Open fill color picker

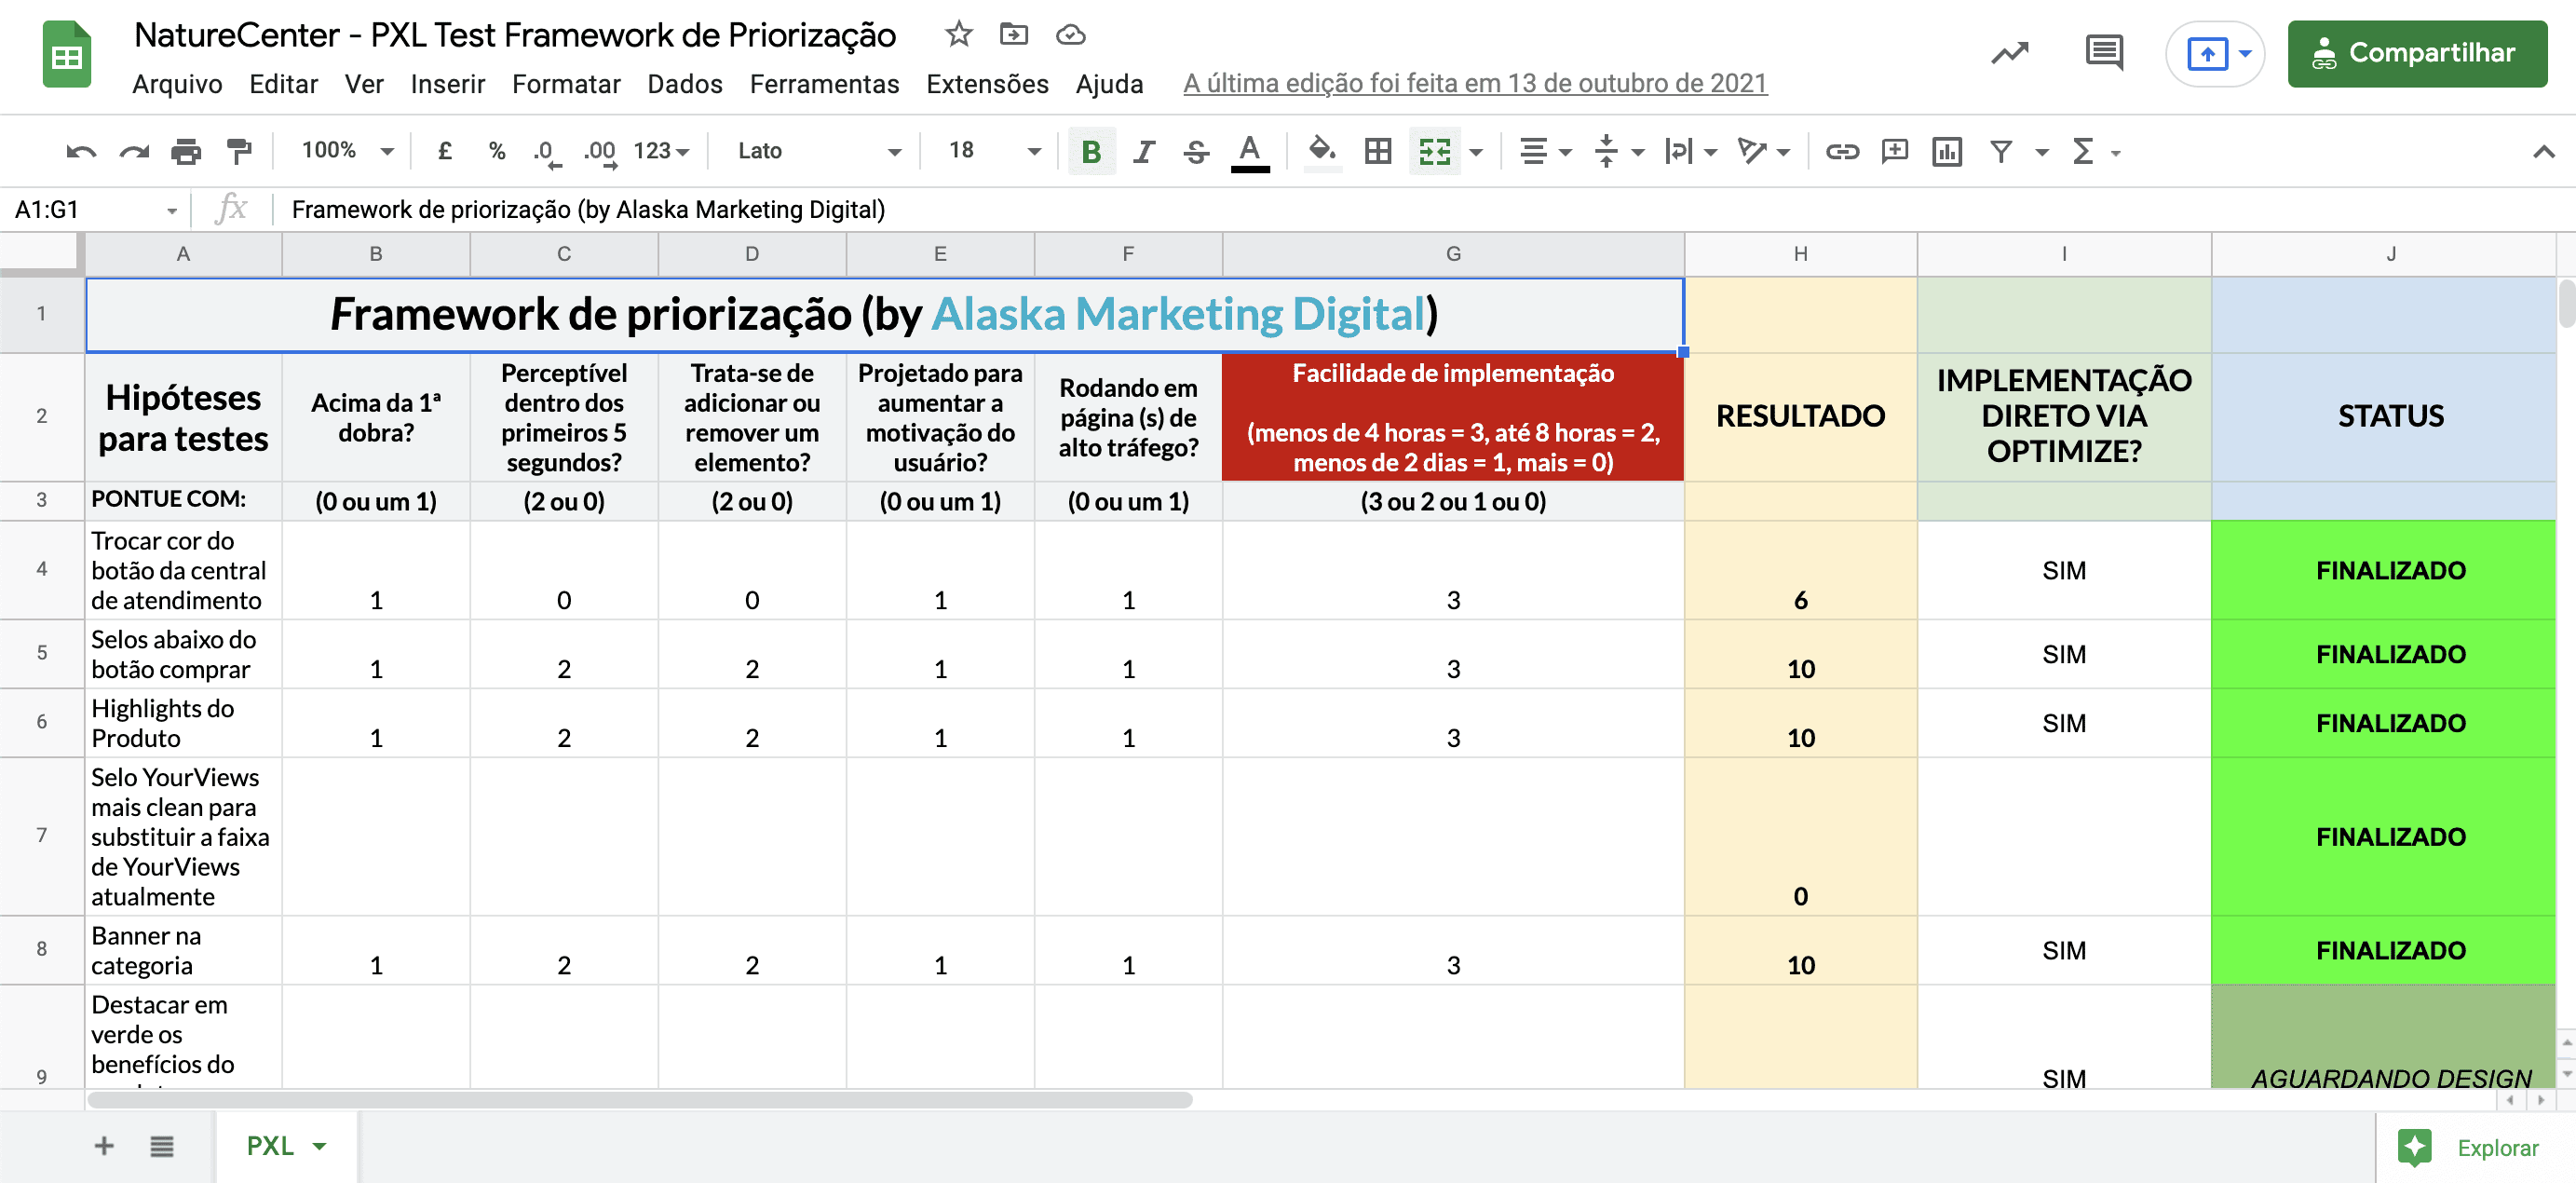pyautogui.click(x=1322, y=152)
